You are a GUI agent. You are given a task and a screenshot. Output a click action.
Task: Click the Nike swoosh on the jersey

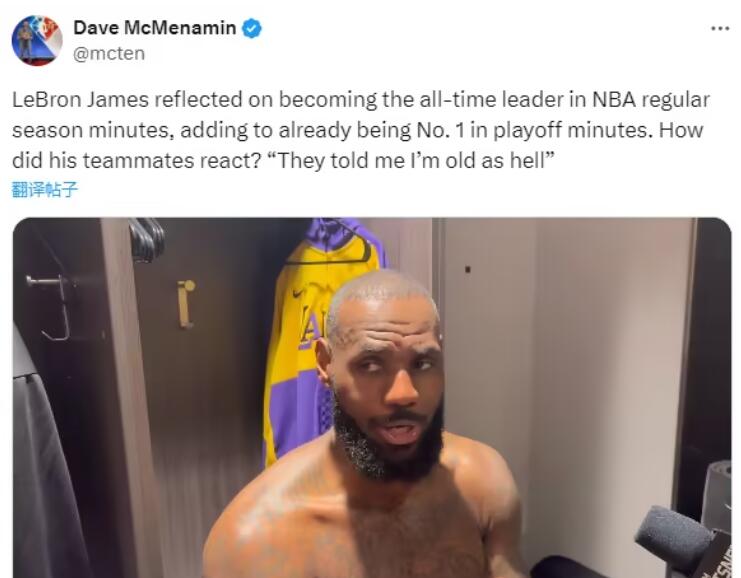[x=299, y=293]
